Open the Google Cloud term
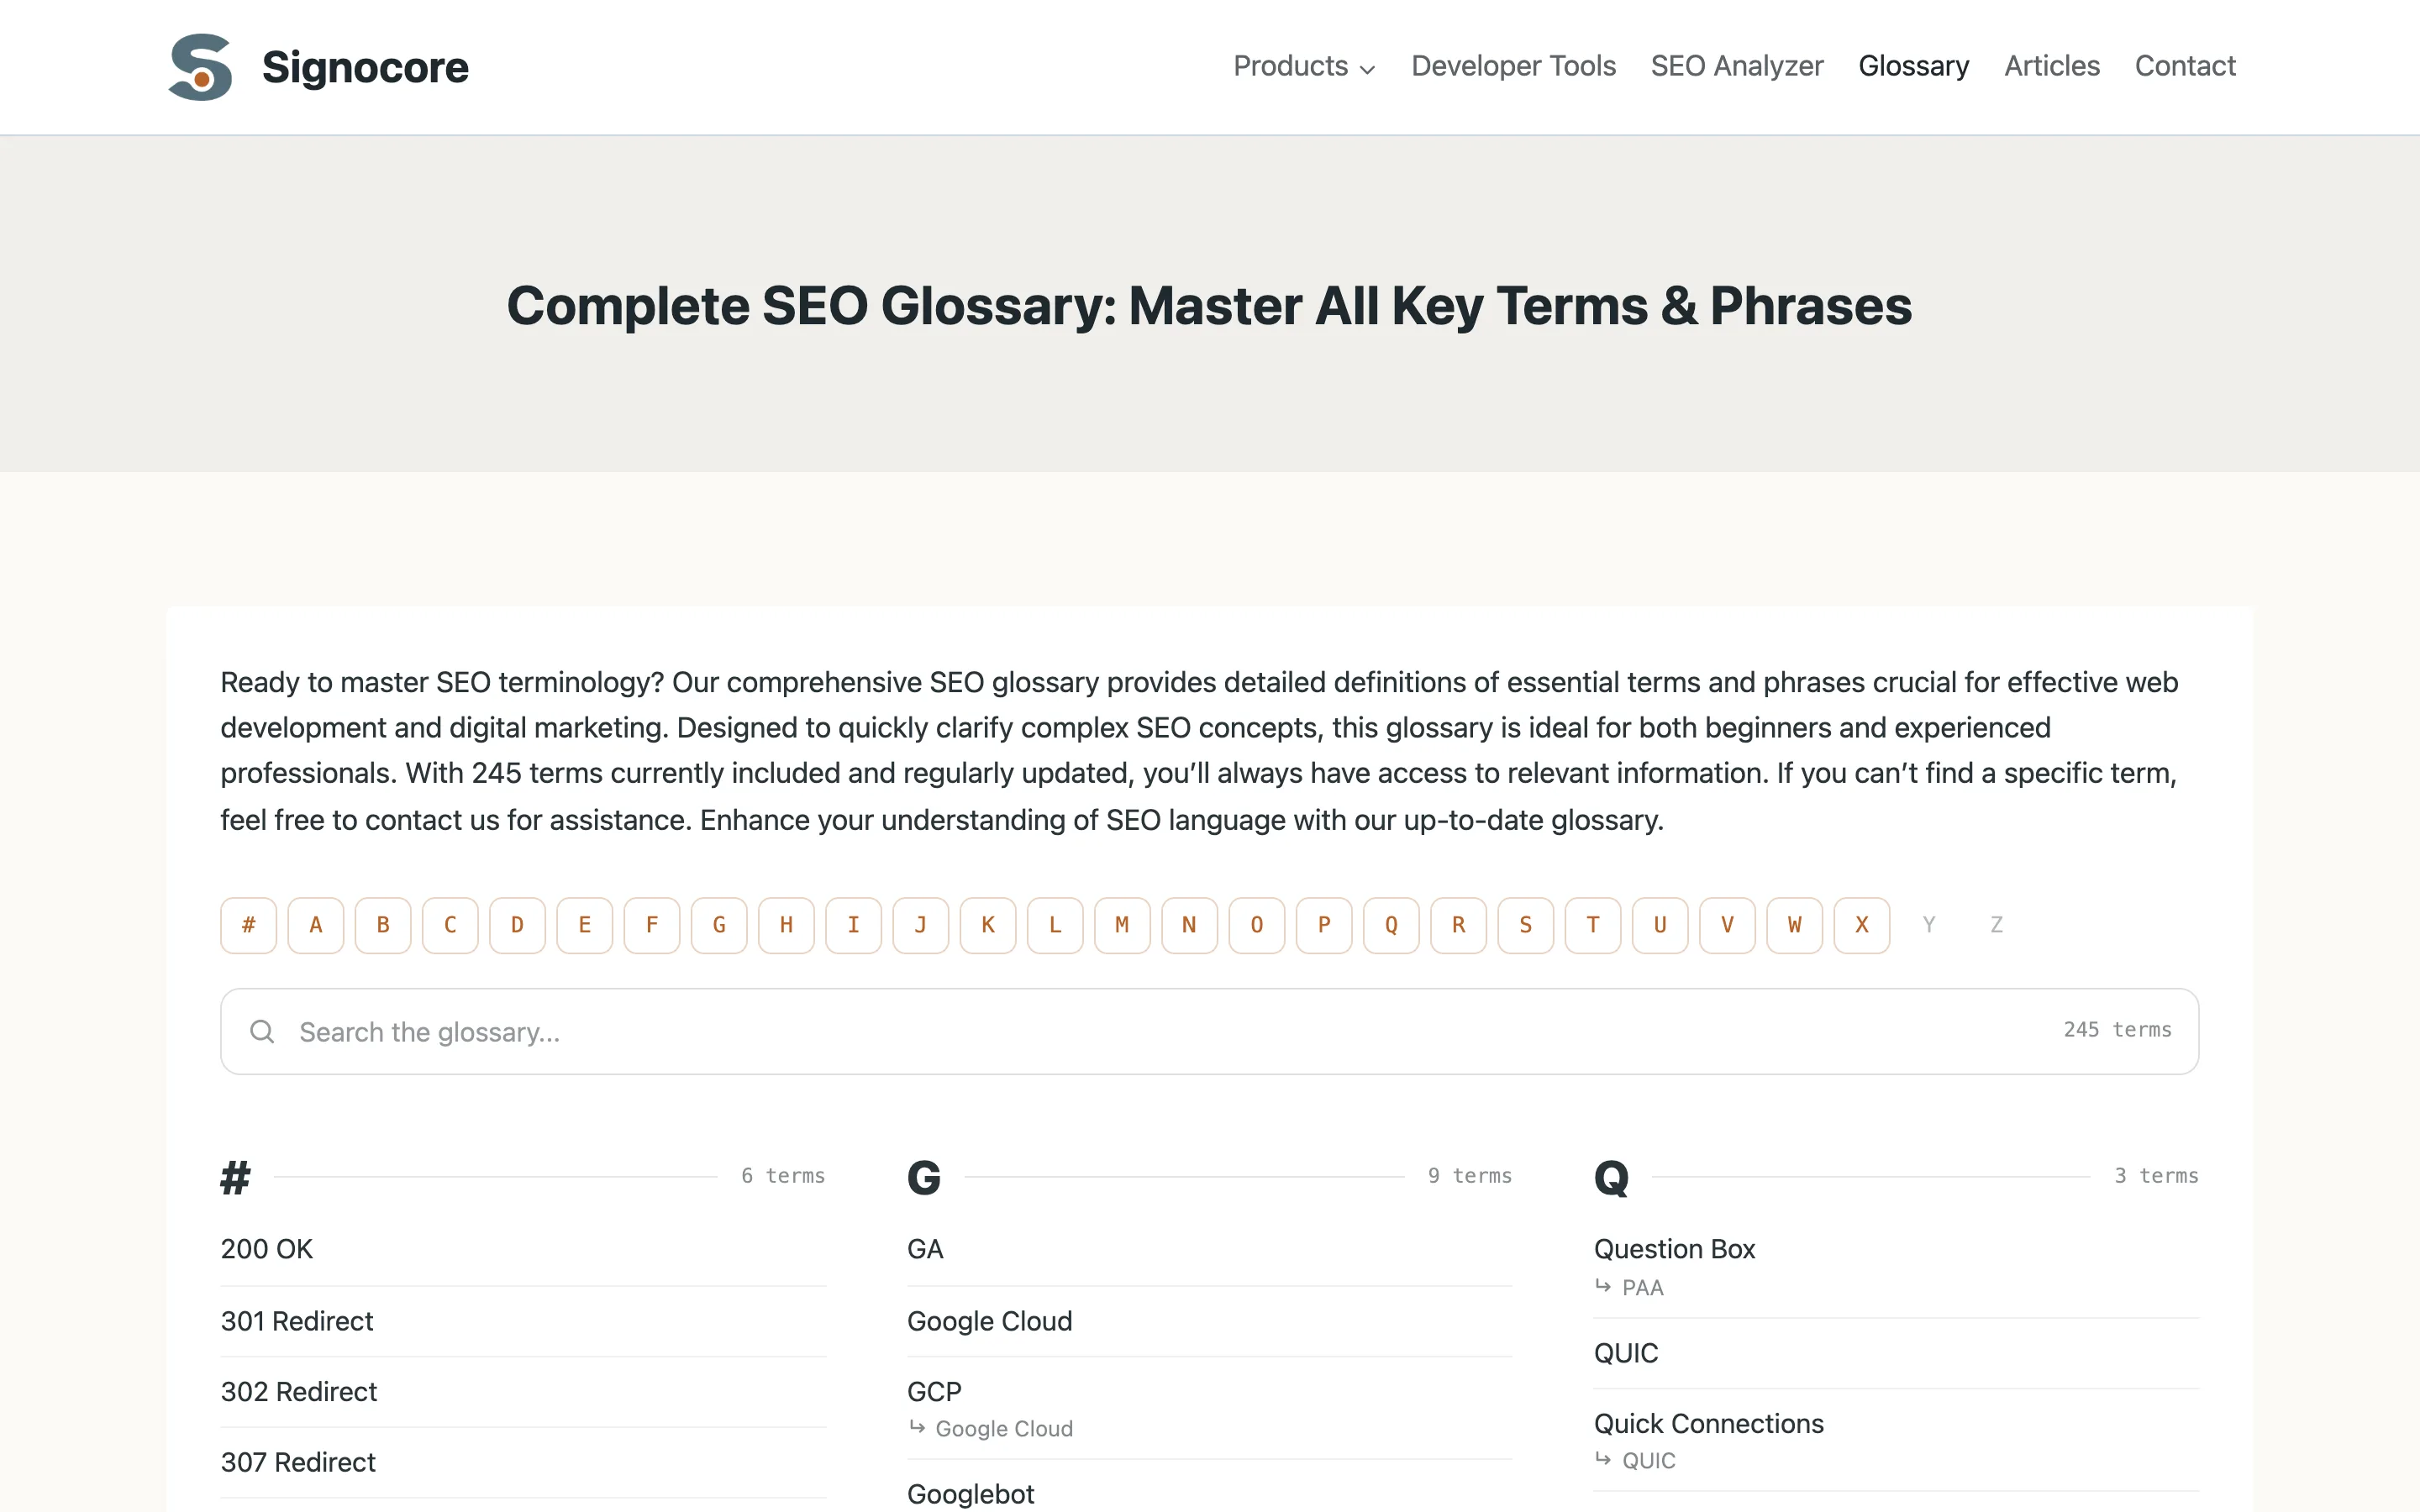 point(989,1321)
